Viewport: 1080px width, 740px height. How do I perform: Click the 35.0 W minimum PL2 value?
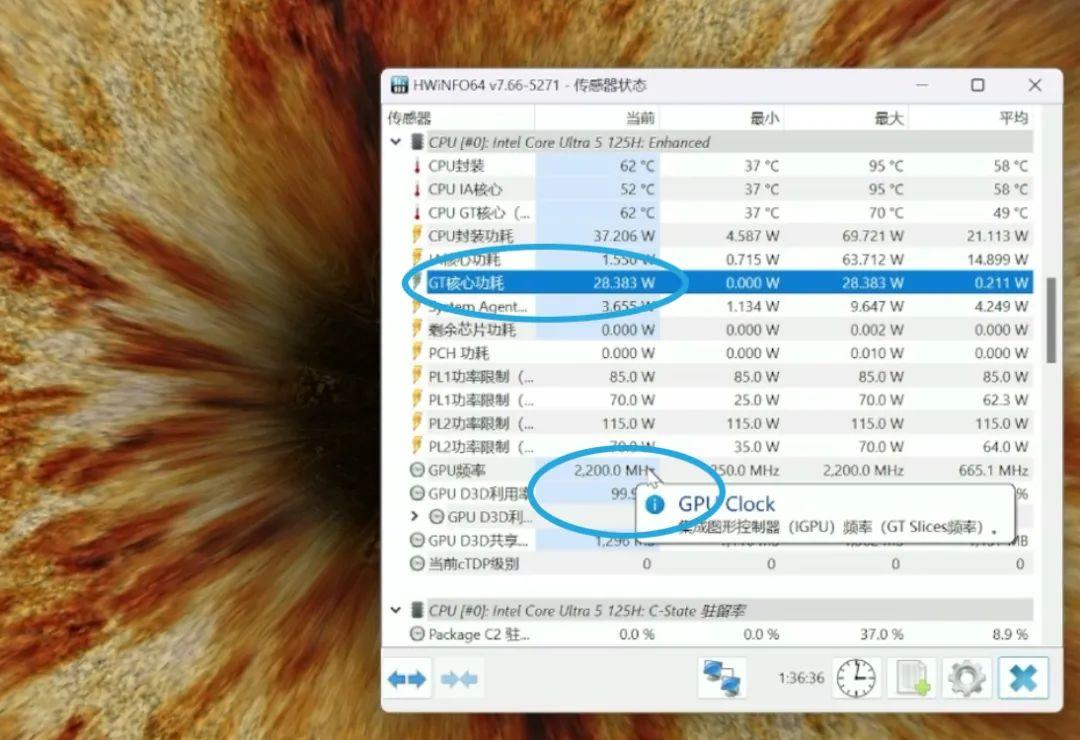756,446
